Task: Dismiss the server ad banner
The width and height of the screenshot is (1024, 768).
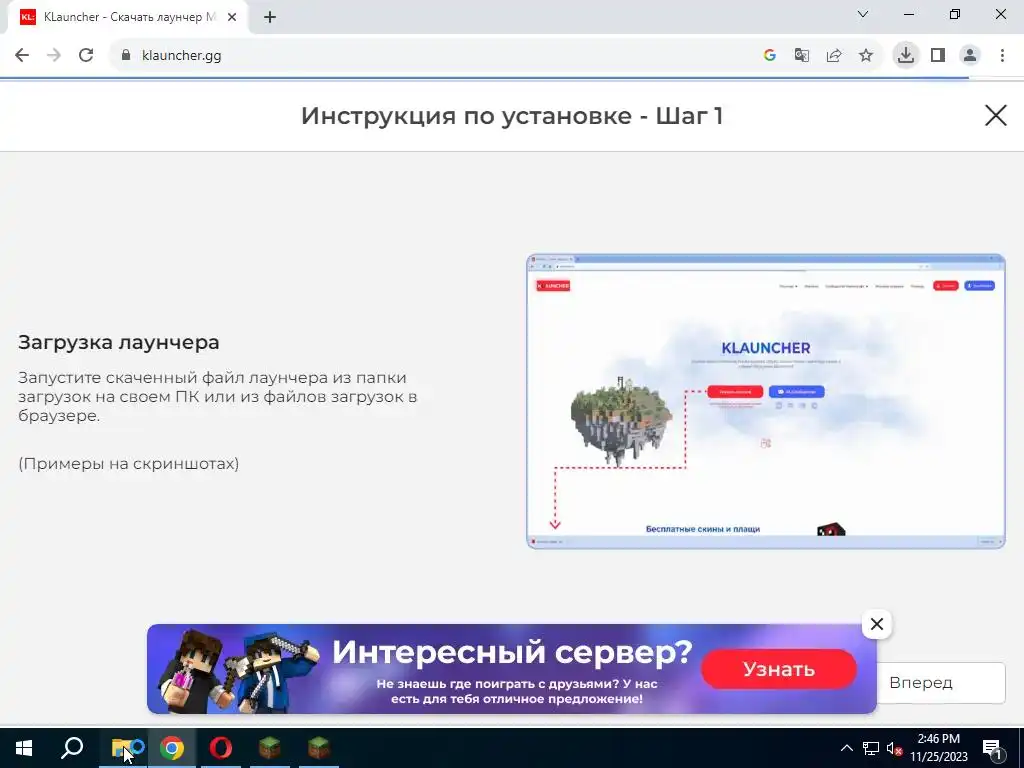Action: click(x=876, y=624)
